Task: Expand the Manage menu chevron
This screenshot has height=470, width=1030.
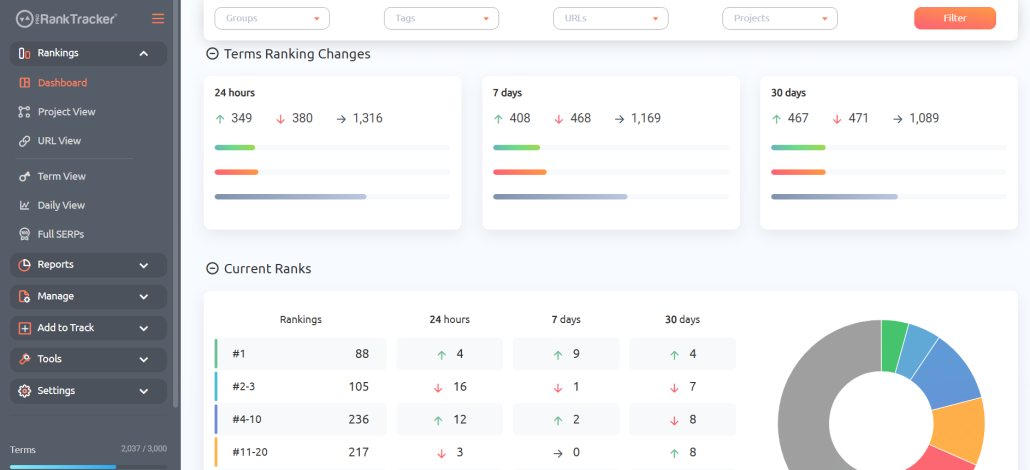Action: coord(144,296)
